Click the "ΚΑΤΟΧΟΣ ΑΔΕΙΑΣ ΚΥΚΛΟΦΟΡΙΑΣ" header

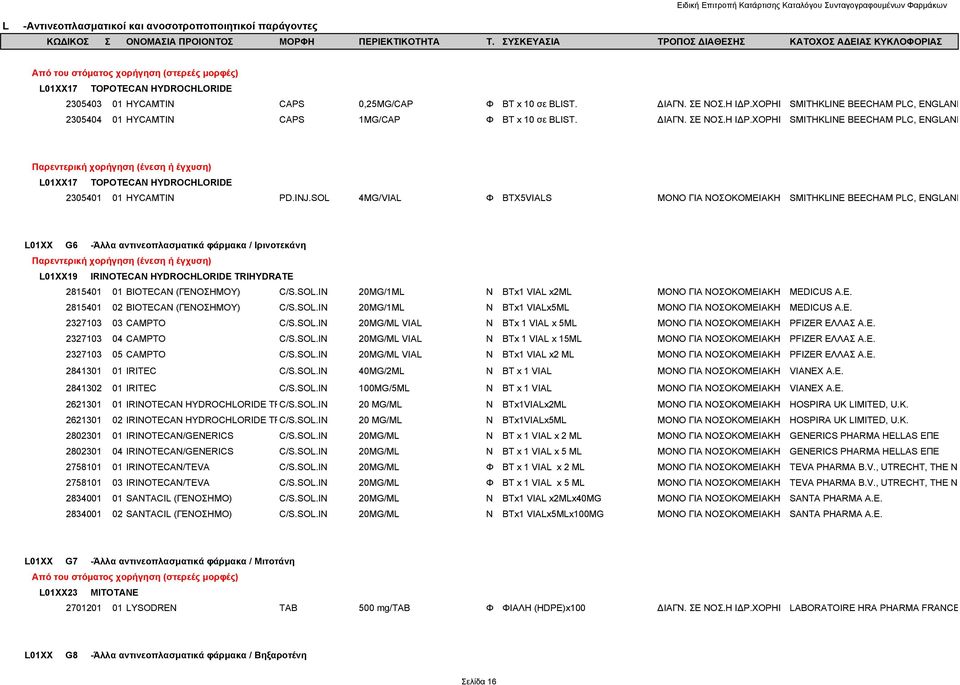[x=866, y=42]
